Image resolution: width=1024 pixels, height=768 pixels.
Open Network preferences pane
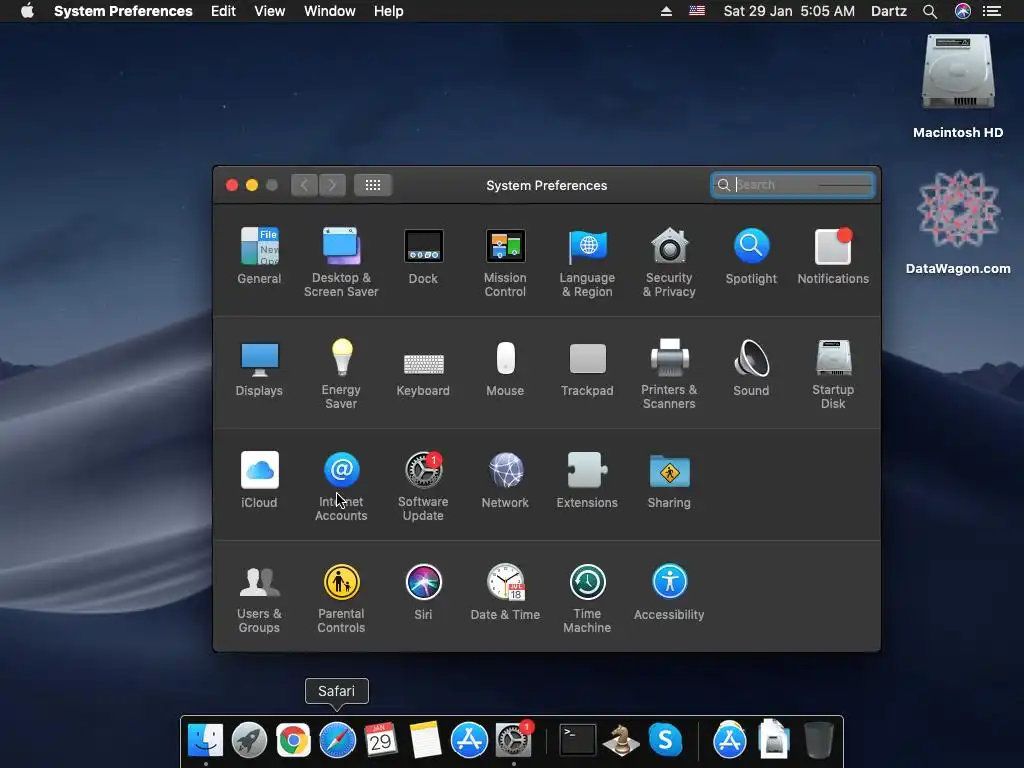505,479
